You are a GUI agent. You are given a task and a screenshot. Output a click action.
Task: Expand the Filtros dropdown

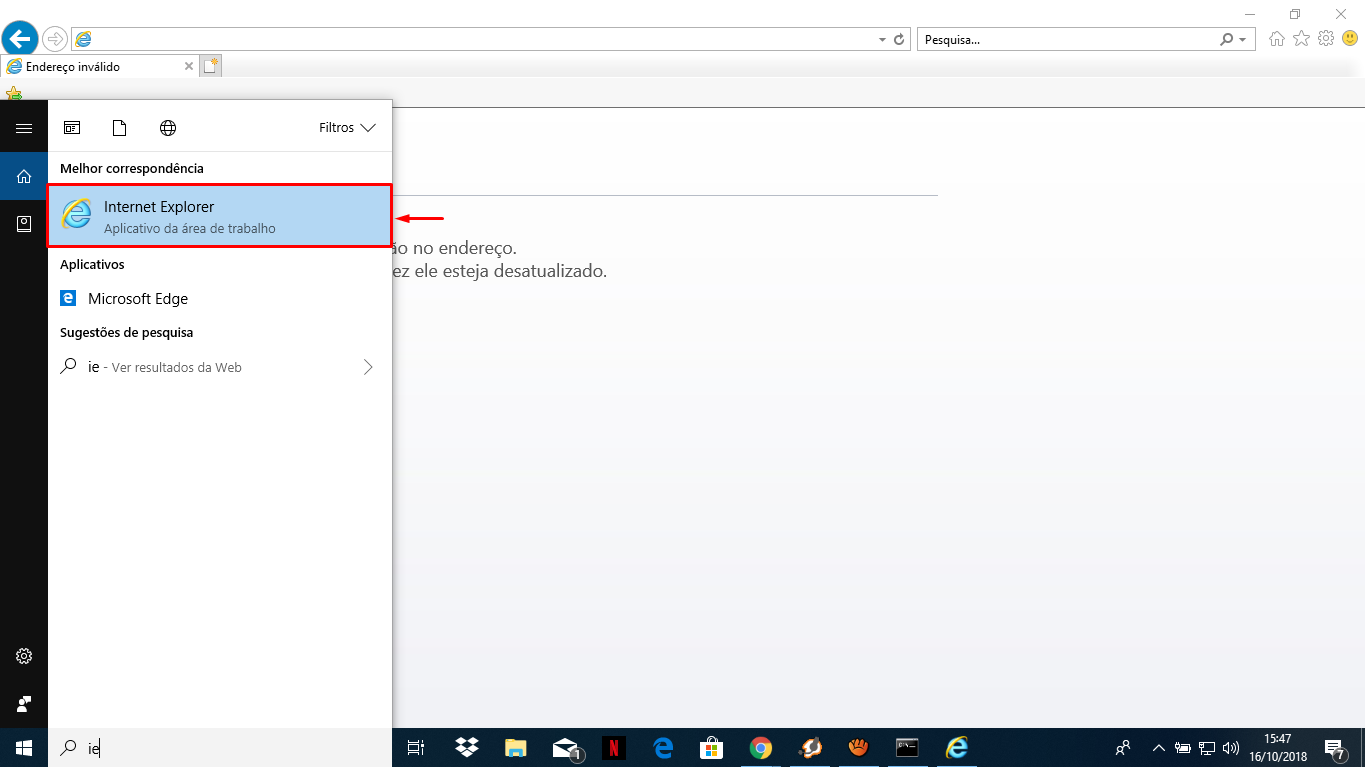point(347,128)
